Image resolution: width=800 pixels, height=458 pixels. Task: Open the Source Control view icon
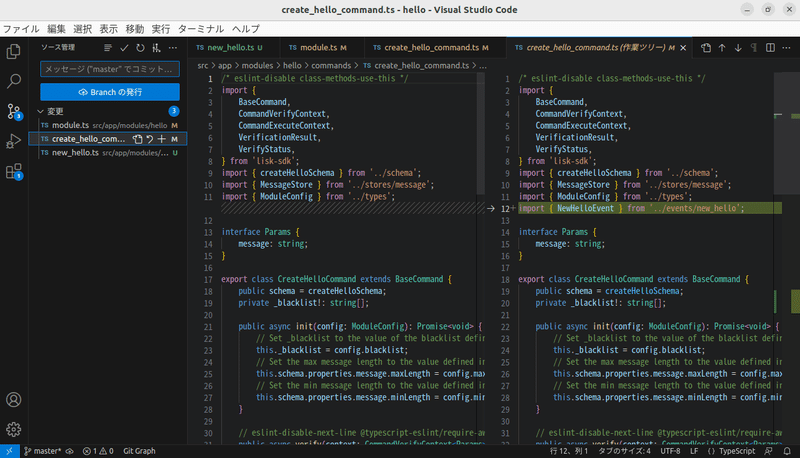[14, 111]
